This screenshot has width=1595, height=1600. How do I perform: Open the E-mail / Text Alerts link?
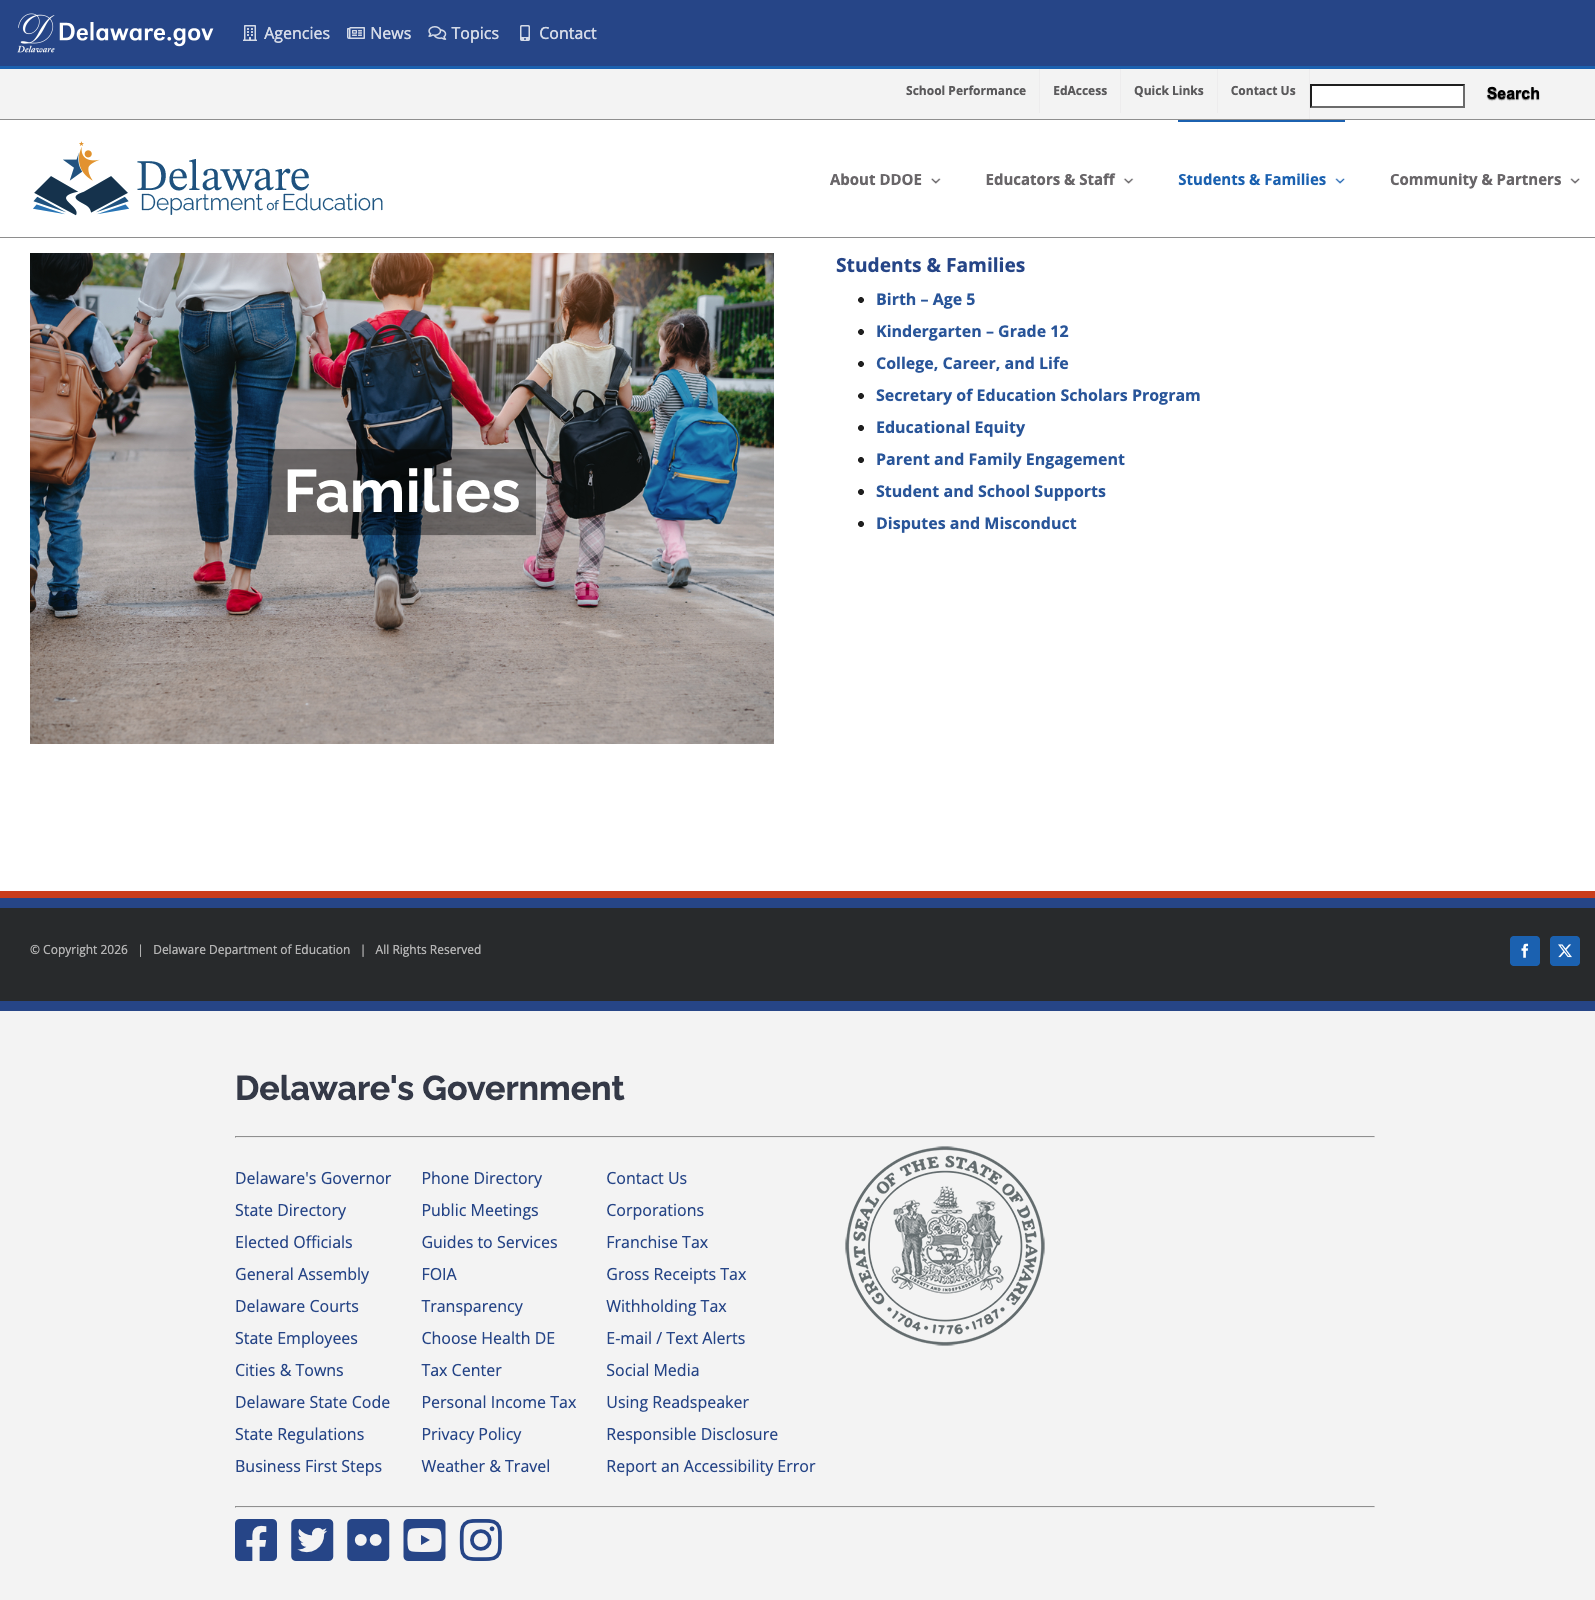[675, 1338]
